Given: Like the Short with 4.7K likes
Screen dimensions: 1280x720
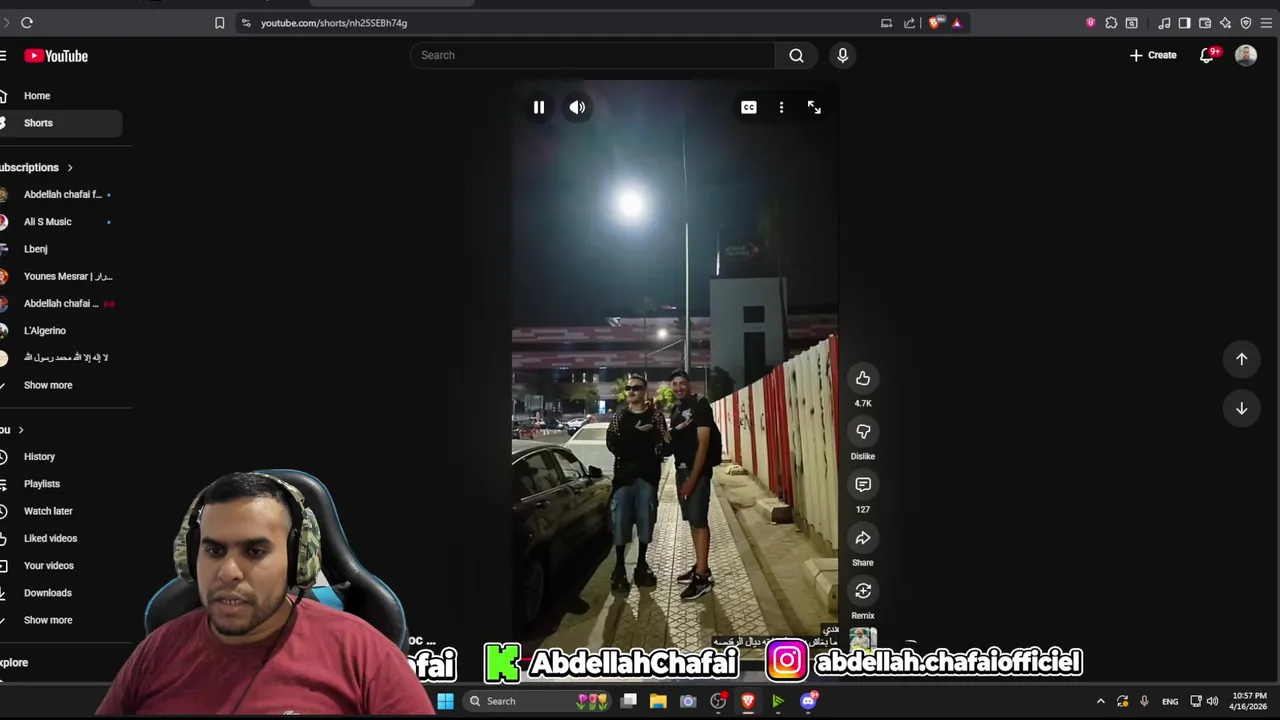Looking at the screenshot, I should click(863, 378).
